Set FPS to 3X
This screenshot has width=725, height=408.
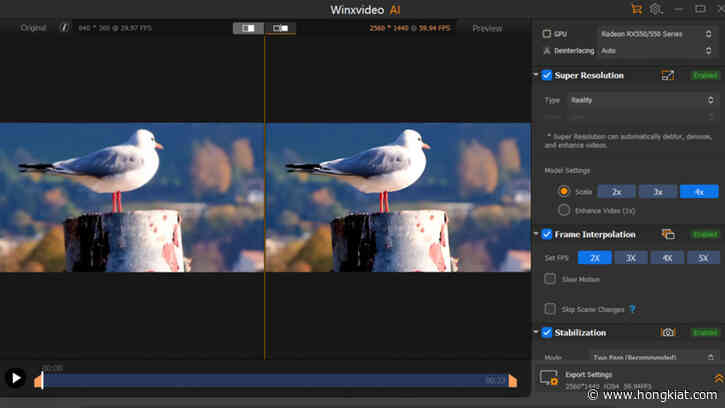click(631, 258)
